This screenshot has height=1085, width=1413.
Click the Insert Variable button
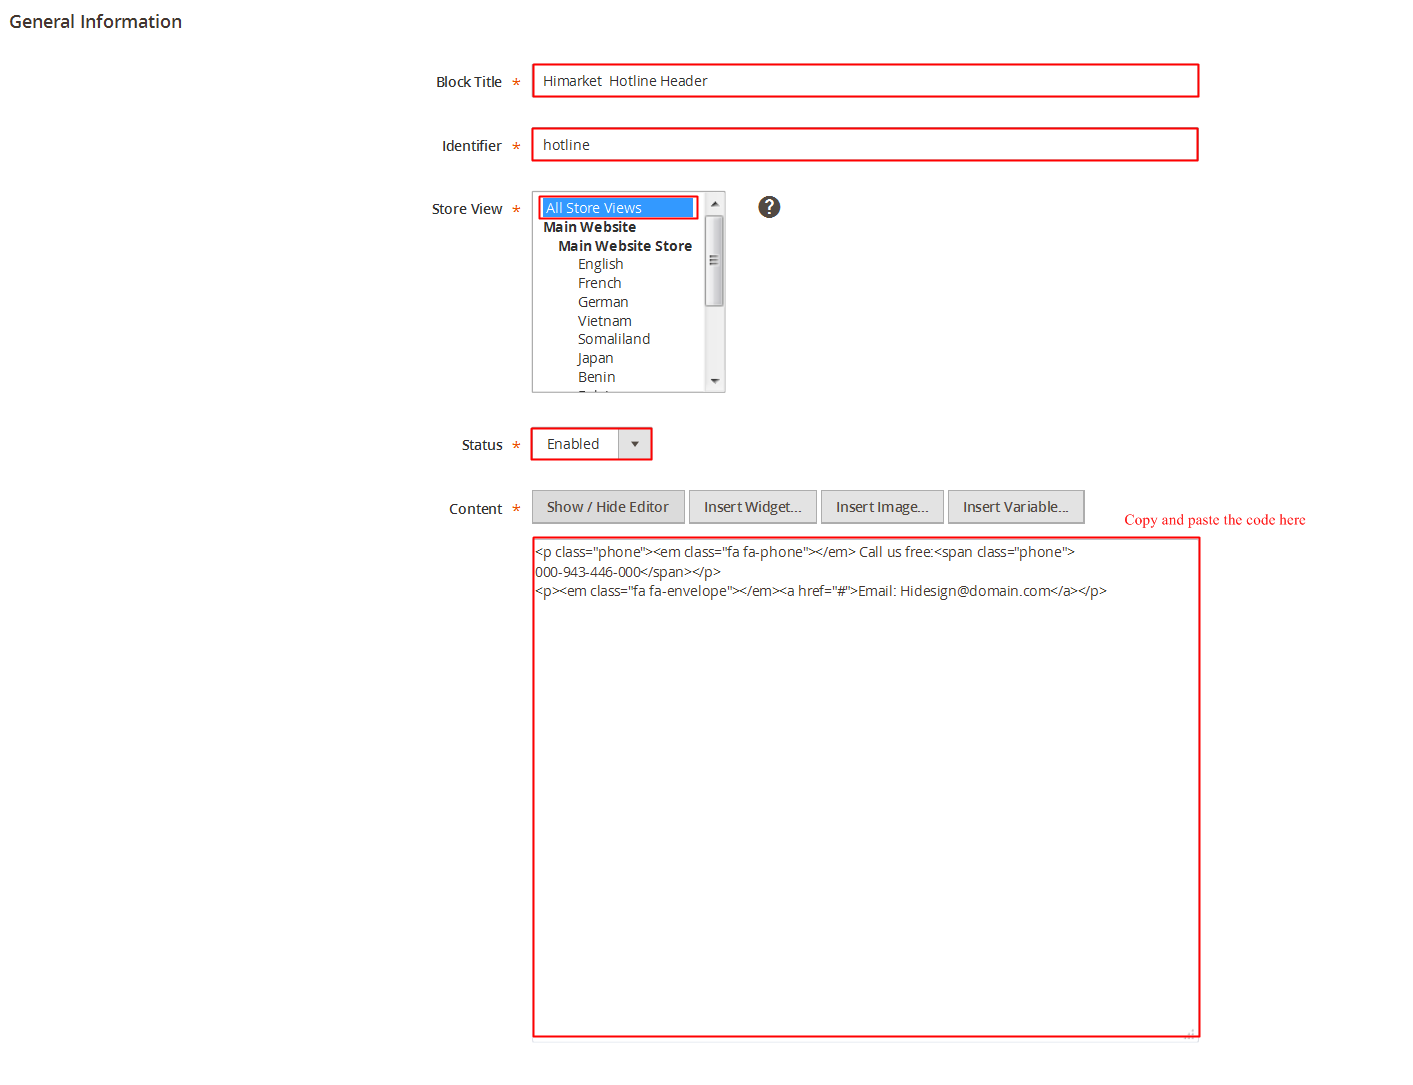tap(1015, 507)
